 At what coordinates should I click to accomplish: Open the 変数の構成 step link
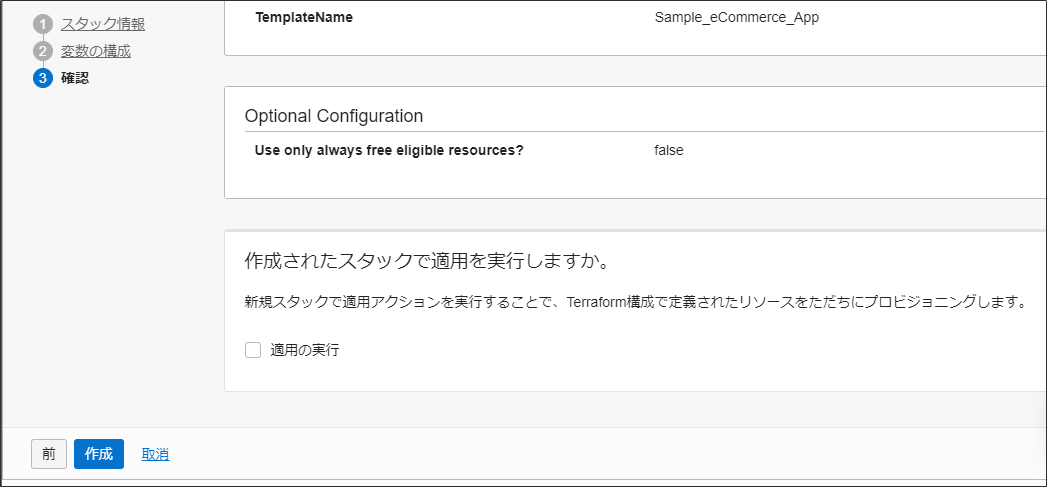(95, 51)
